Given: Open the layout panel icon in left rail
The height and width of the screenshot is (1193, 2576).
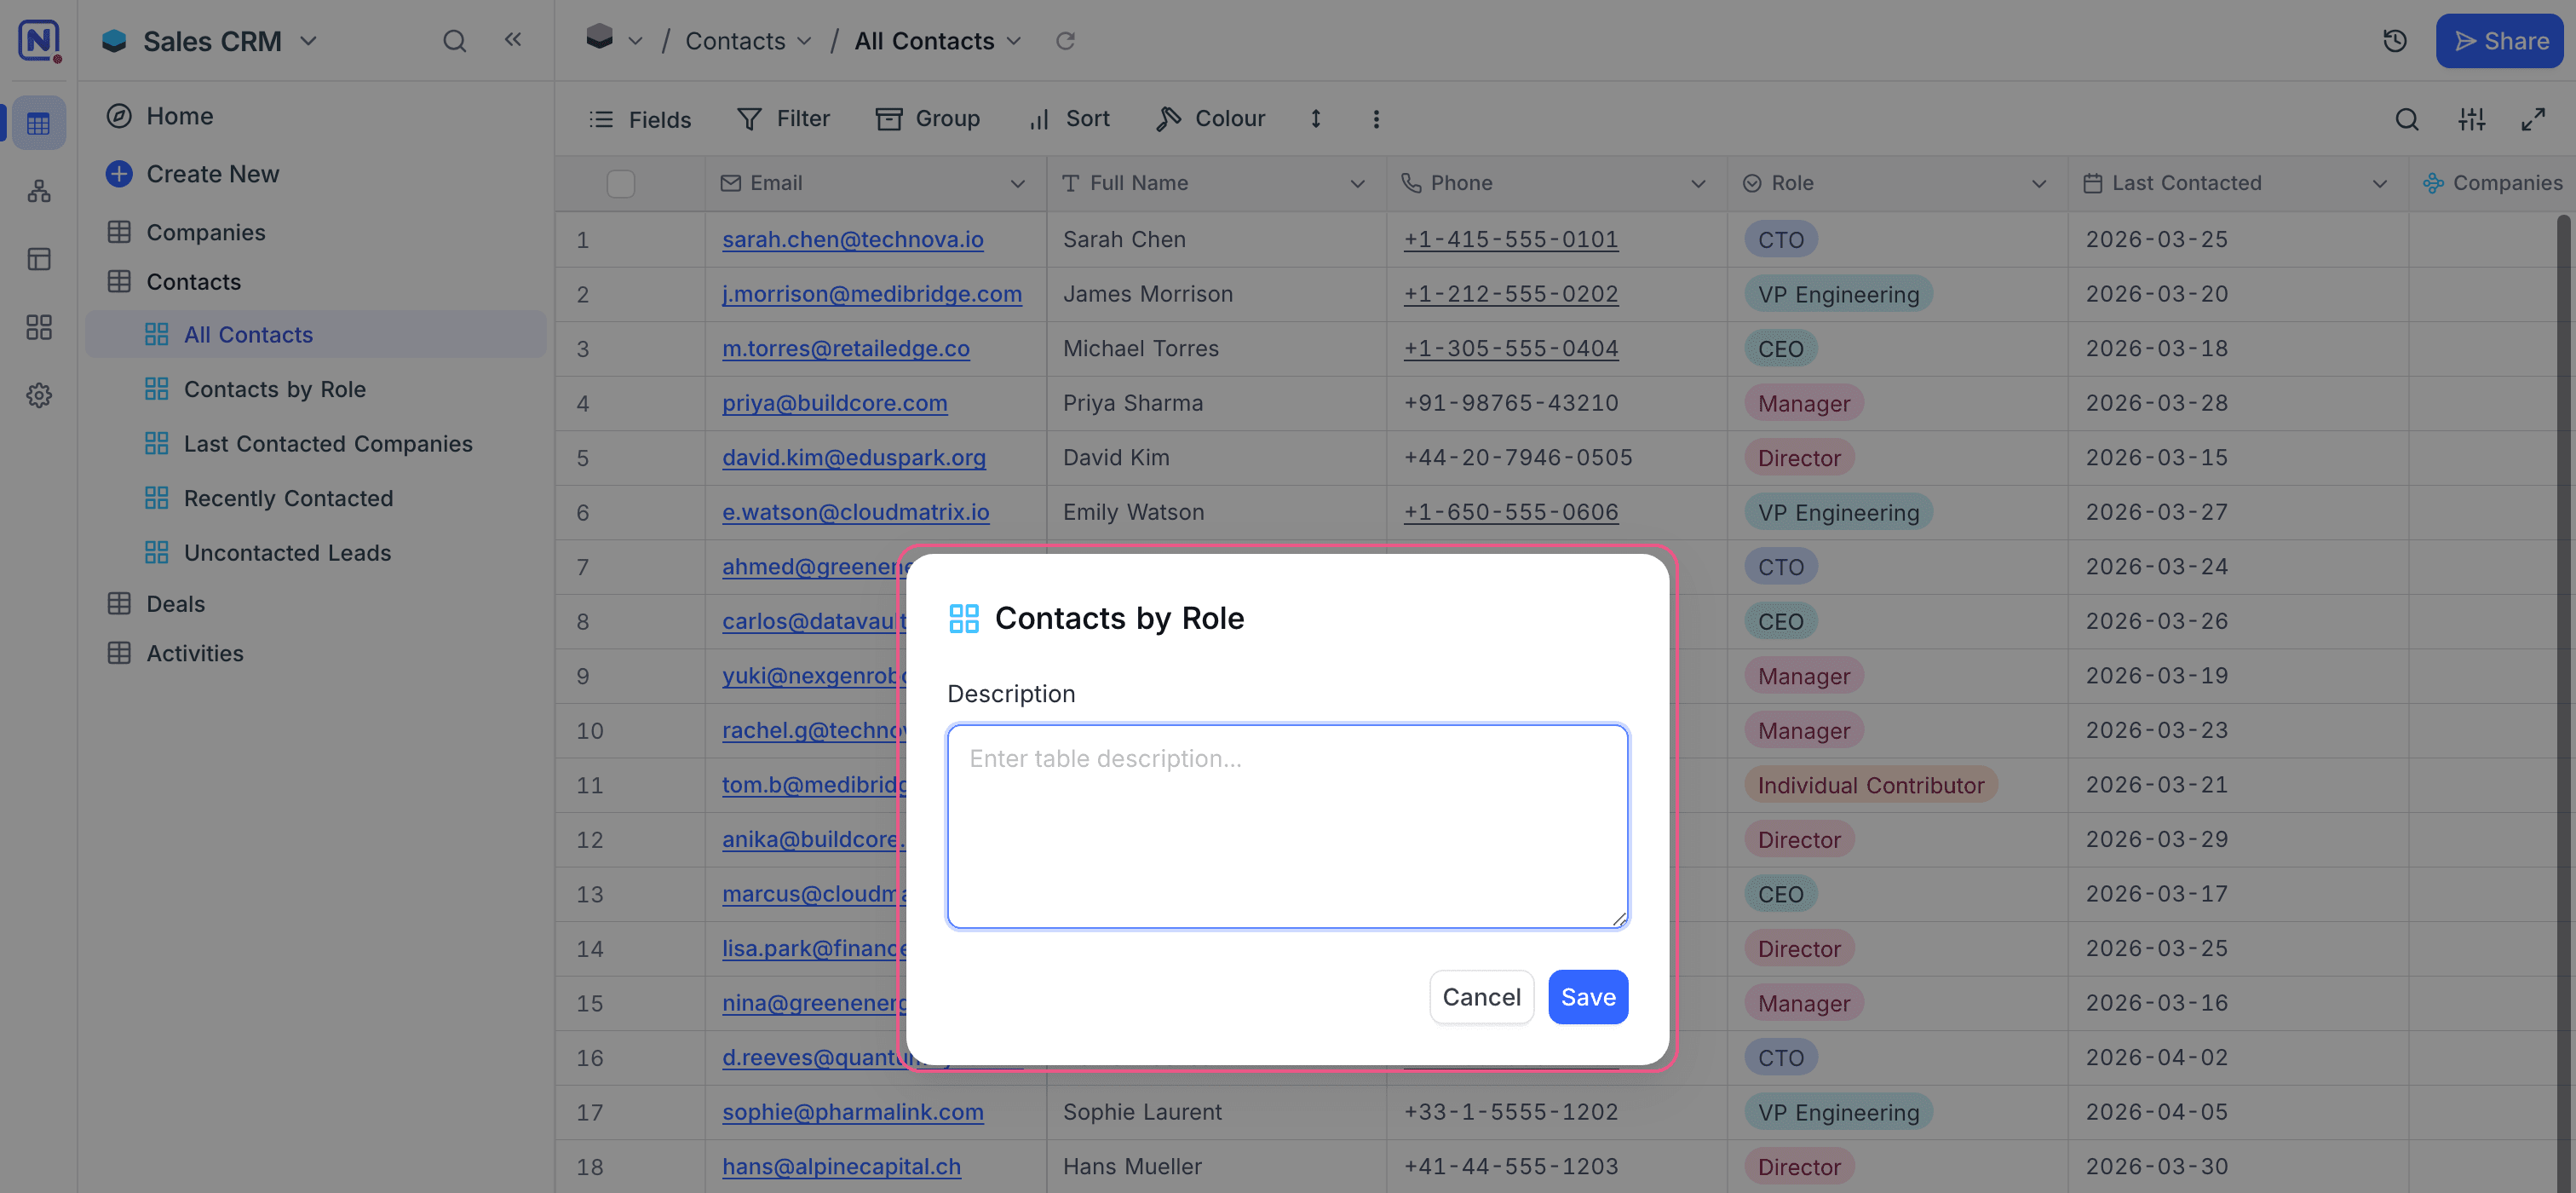Looking at the screenshot, I should (39, 259).
